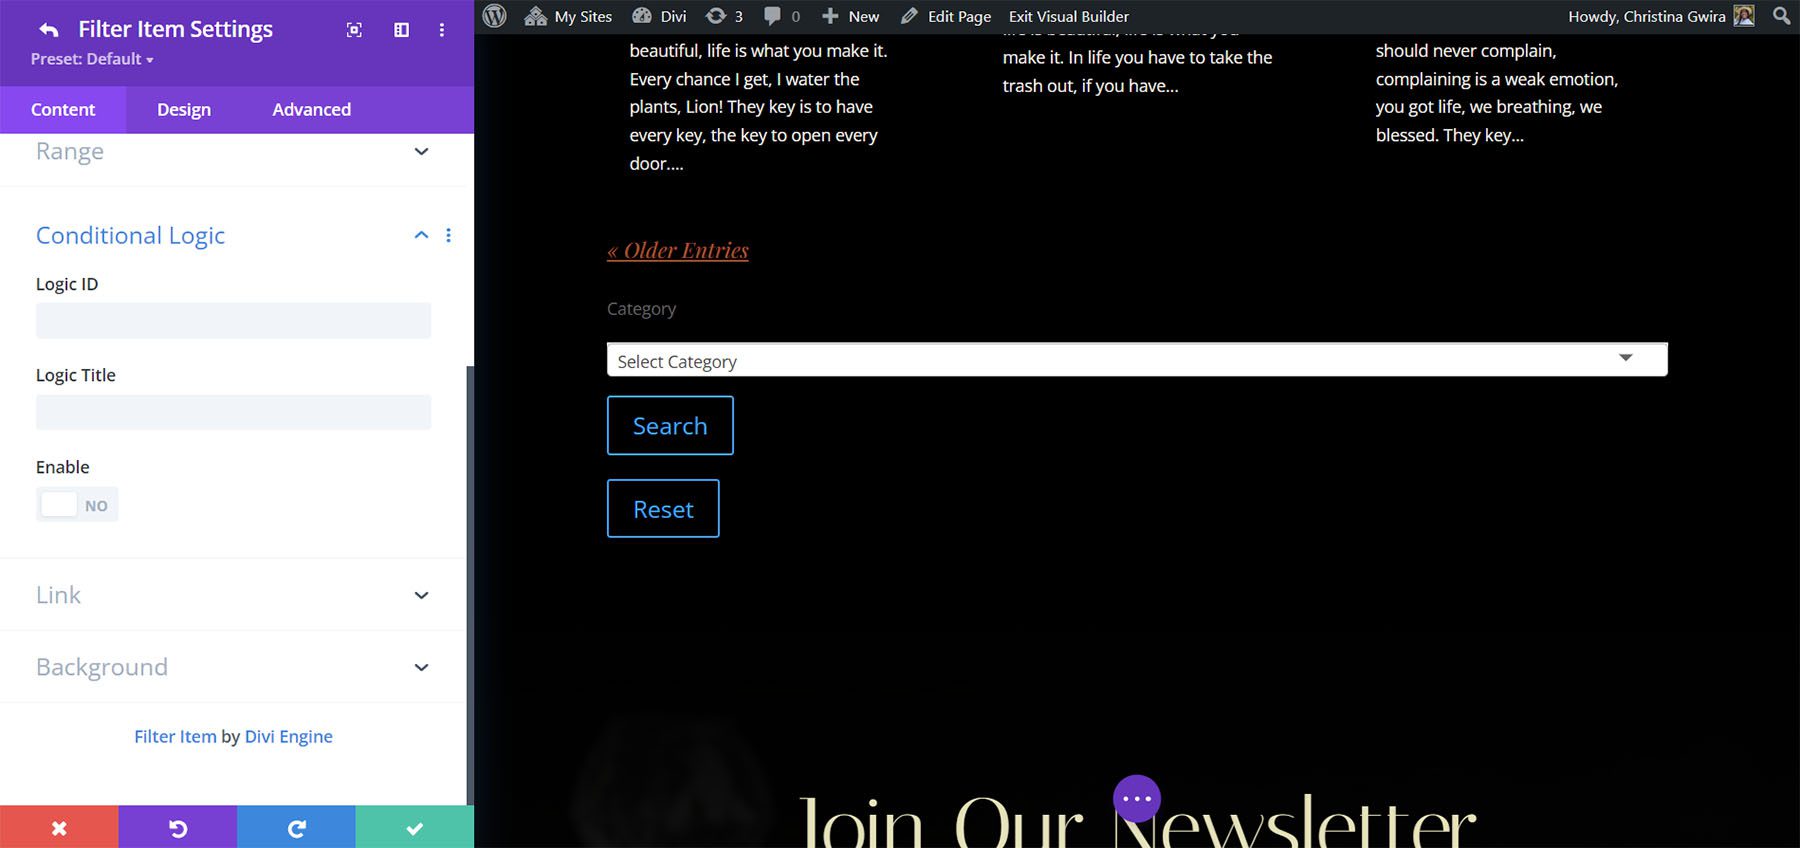This screenshot has width=1800, height=848.
Task: Open Conditional Logic section options menu
Action: [x=448, y=235]
